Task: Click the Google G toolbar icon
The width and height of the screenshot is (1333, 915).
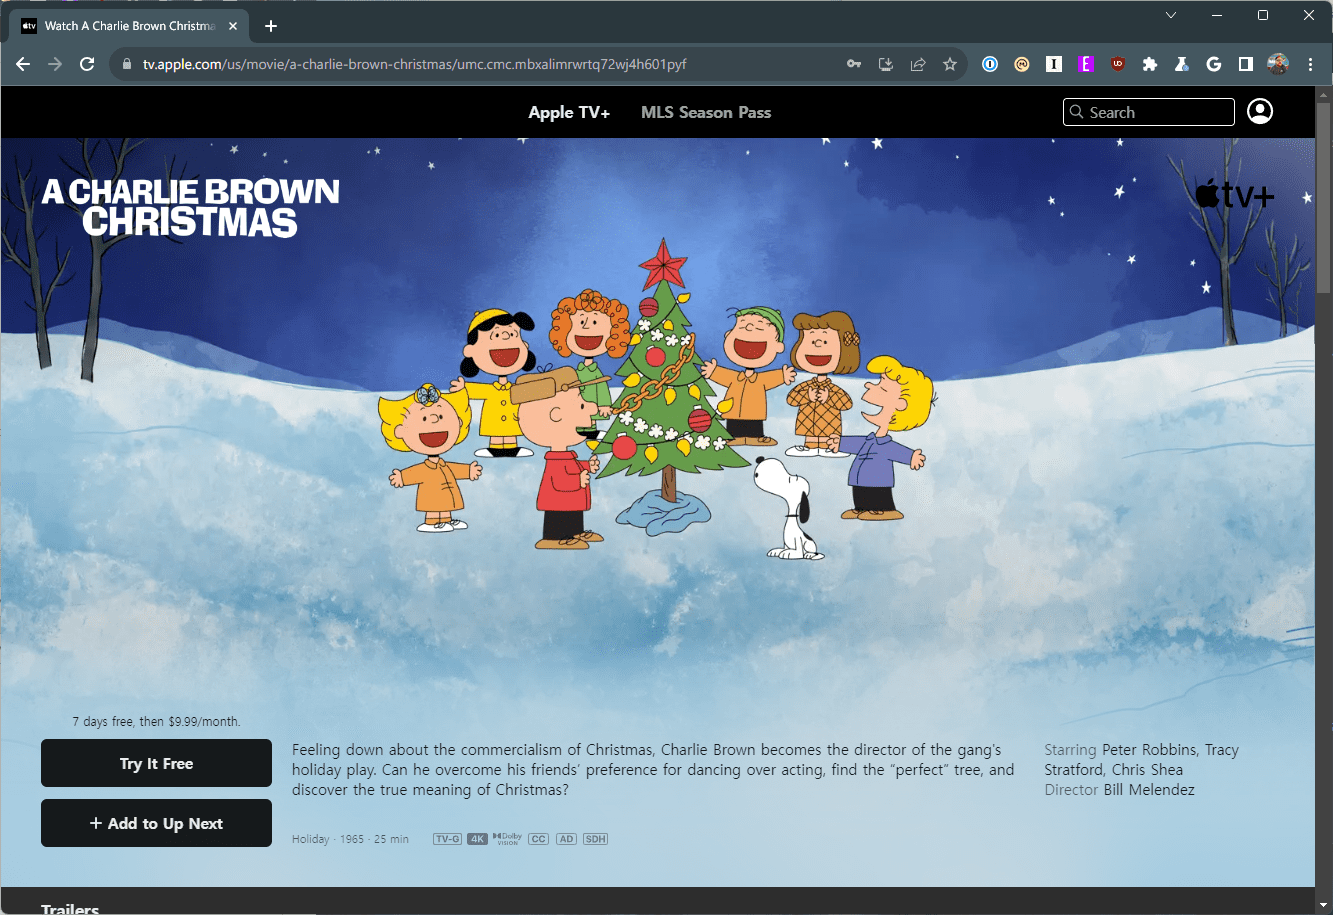Action: coord(1214,64)
